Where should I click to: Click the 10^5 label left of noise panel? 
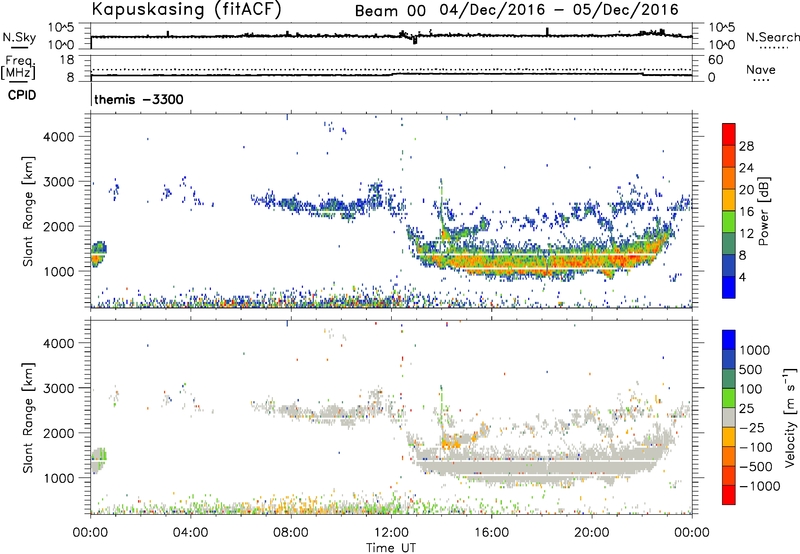point(61,28)
